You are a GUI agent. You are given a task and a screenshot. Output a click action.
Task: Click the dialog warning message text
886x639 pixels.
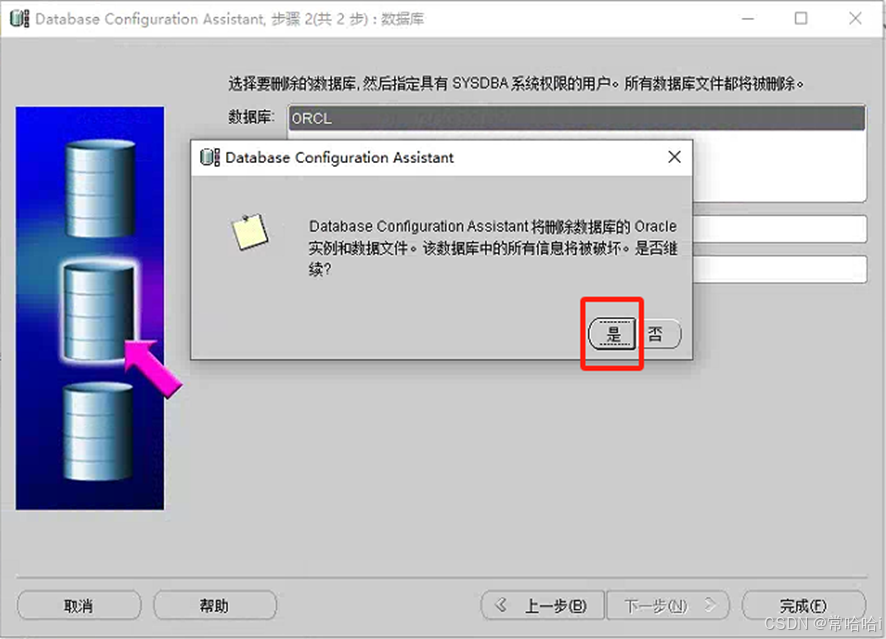493,248
